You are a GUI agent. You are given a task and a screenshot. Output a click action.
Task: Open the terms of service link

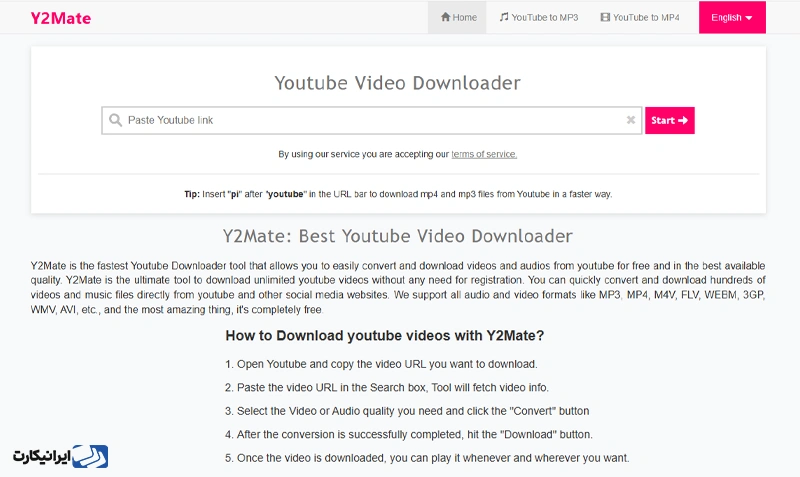(484, 154)
